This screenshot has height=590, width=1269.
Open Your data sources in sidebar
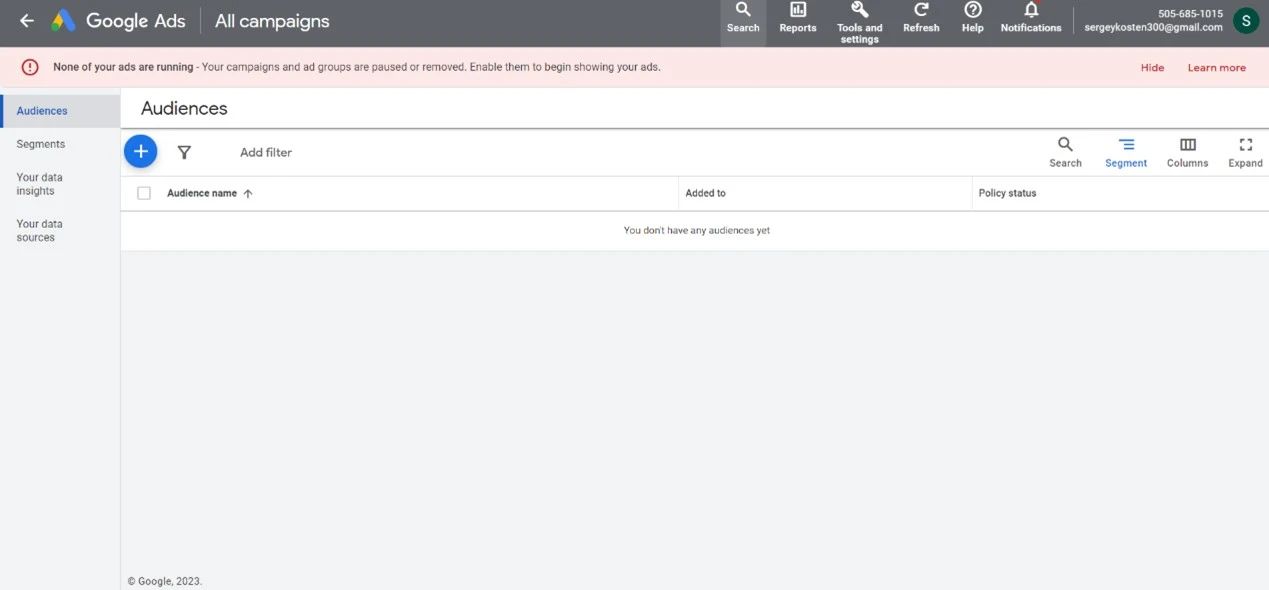pos(40,231)
